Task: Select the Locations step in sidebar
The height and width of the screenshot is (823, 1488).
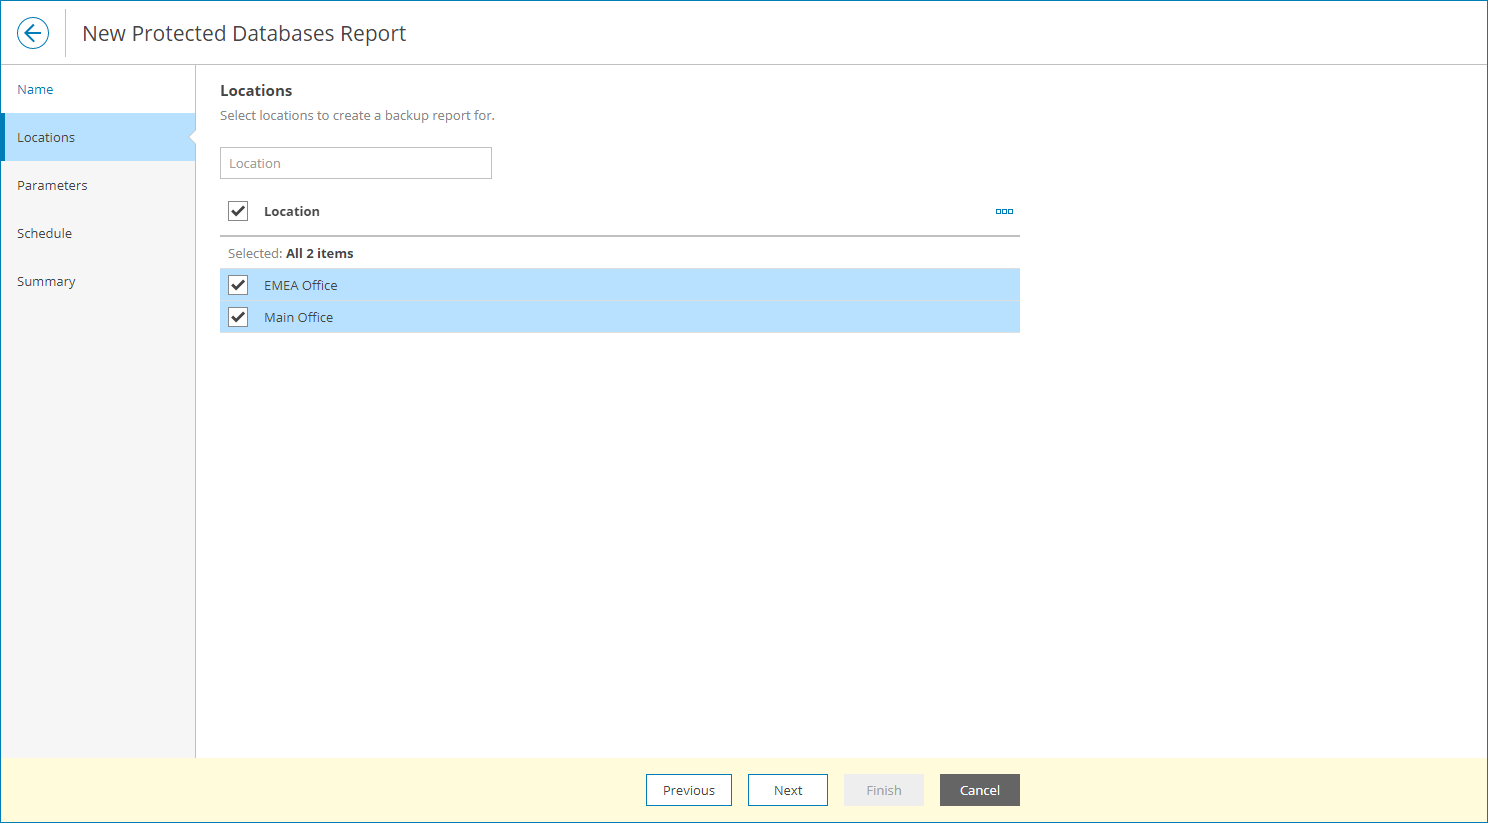Action: point(46,137)
